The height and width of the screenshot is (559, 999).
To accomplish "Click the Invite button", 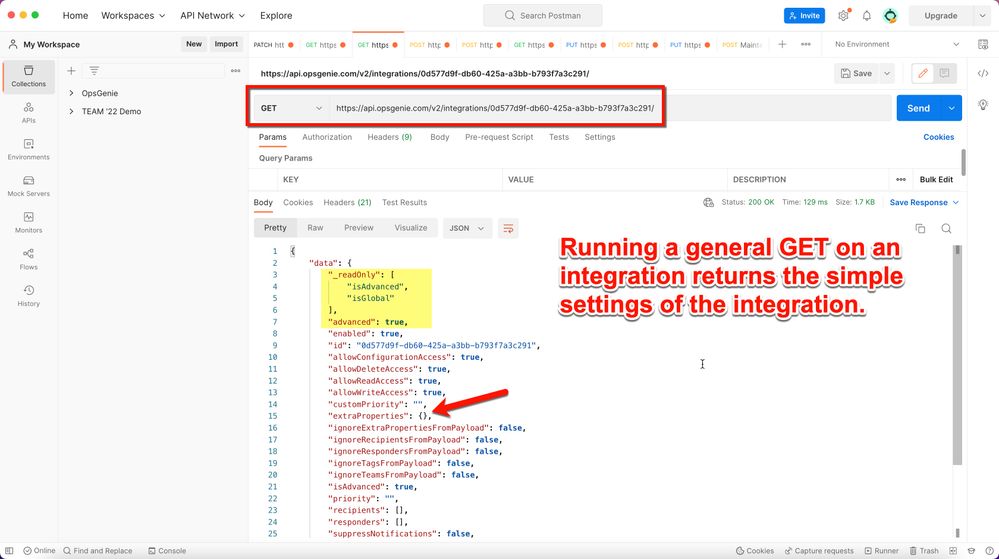I will [x=804, y=15].
